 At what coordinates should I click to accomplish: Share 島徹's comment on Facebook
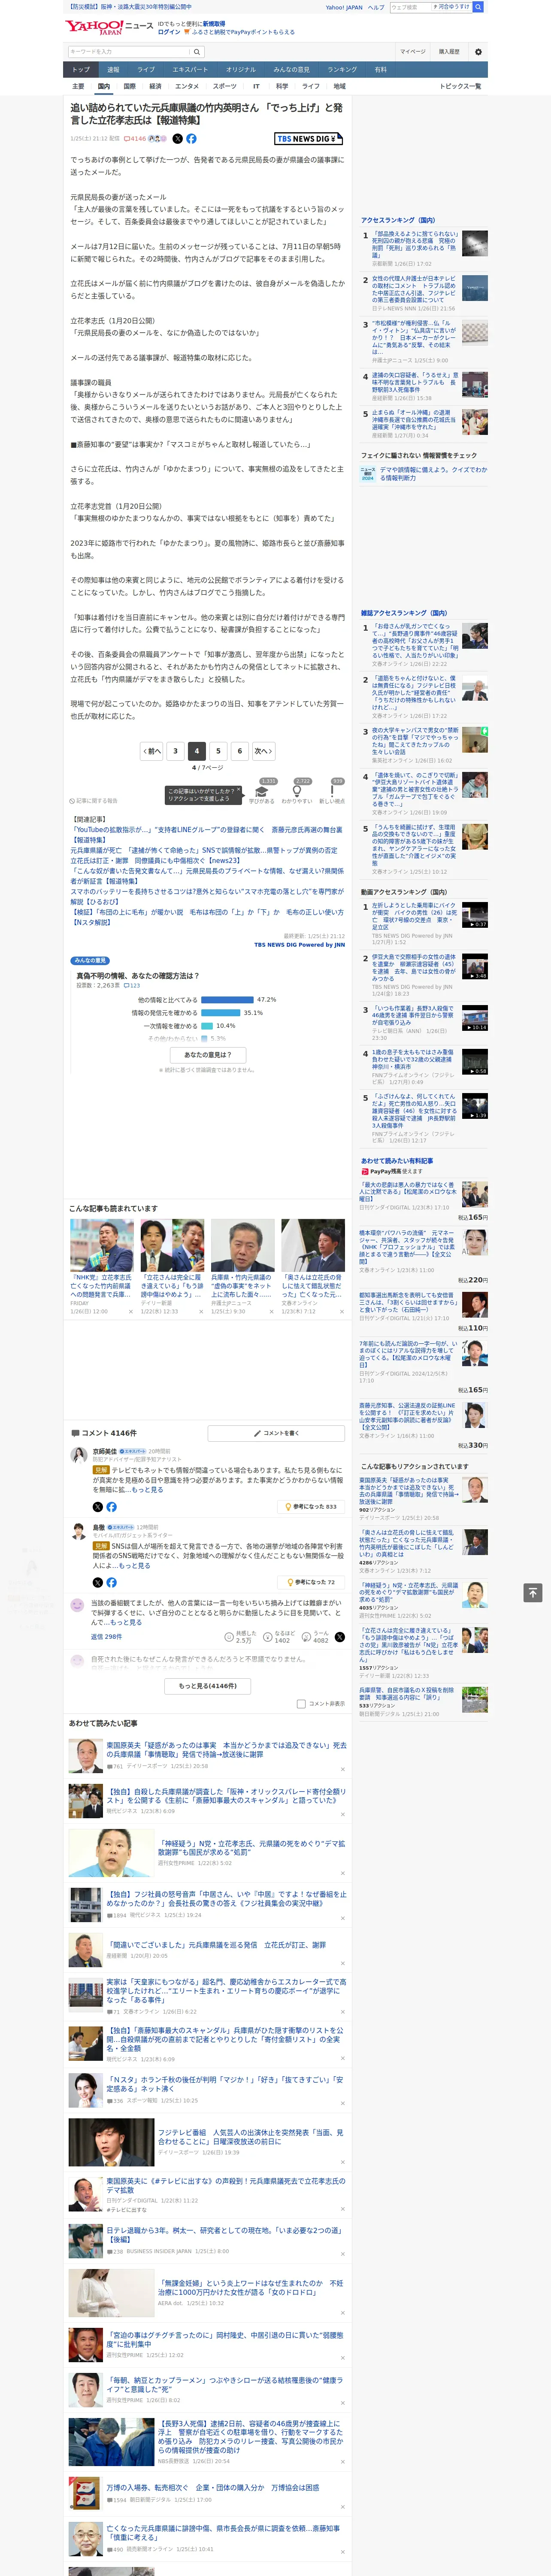(111, 1582)
